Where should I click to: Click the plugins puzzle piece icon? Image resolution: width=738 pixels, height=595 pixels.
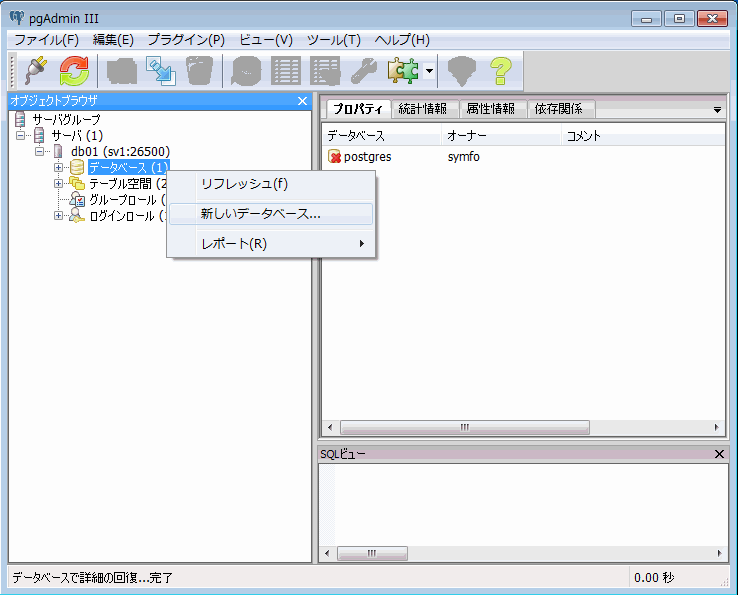pos(403,71)
